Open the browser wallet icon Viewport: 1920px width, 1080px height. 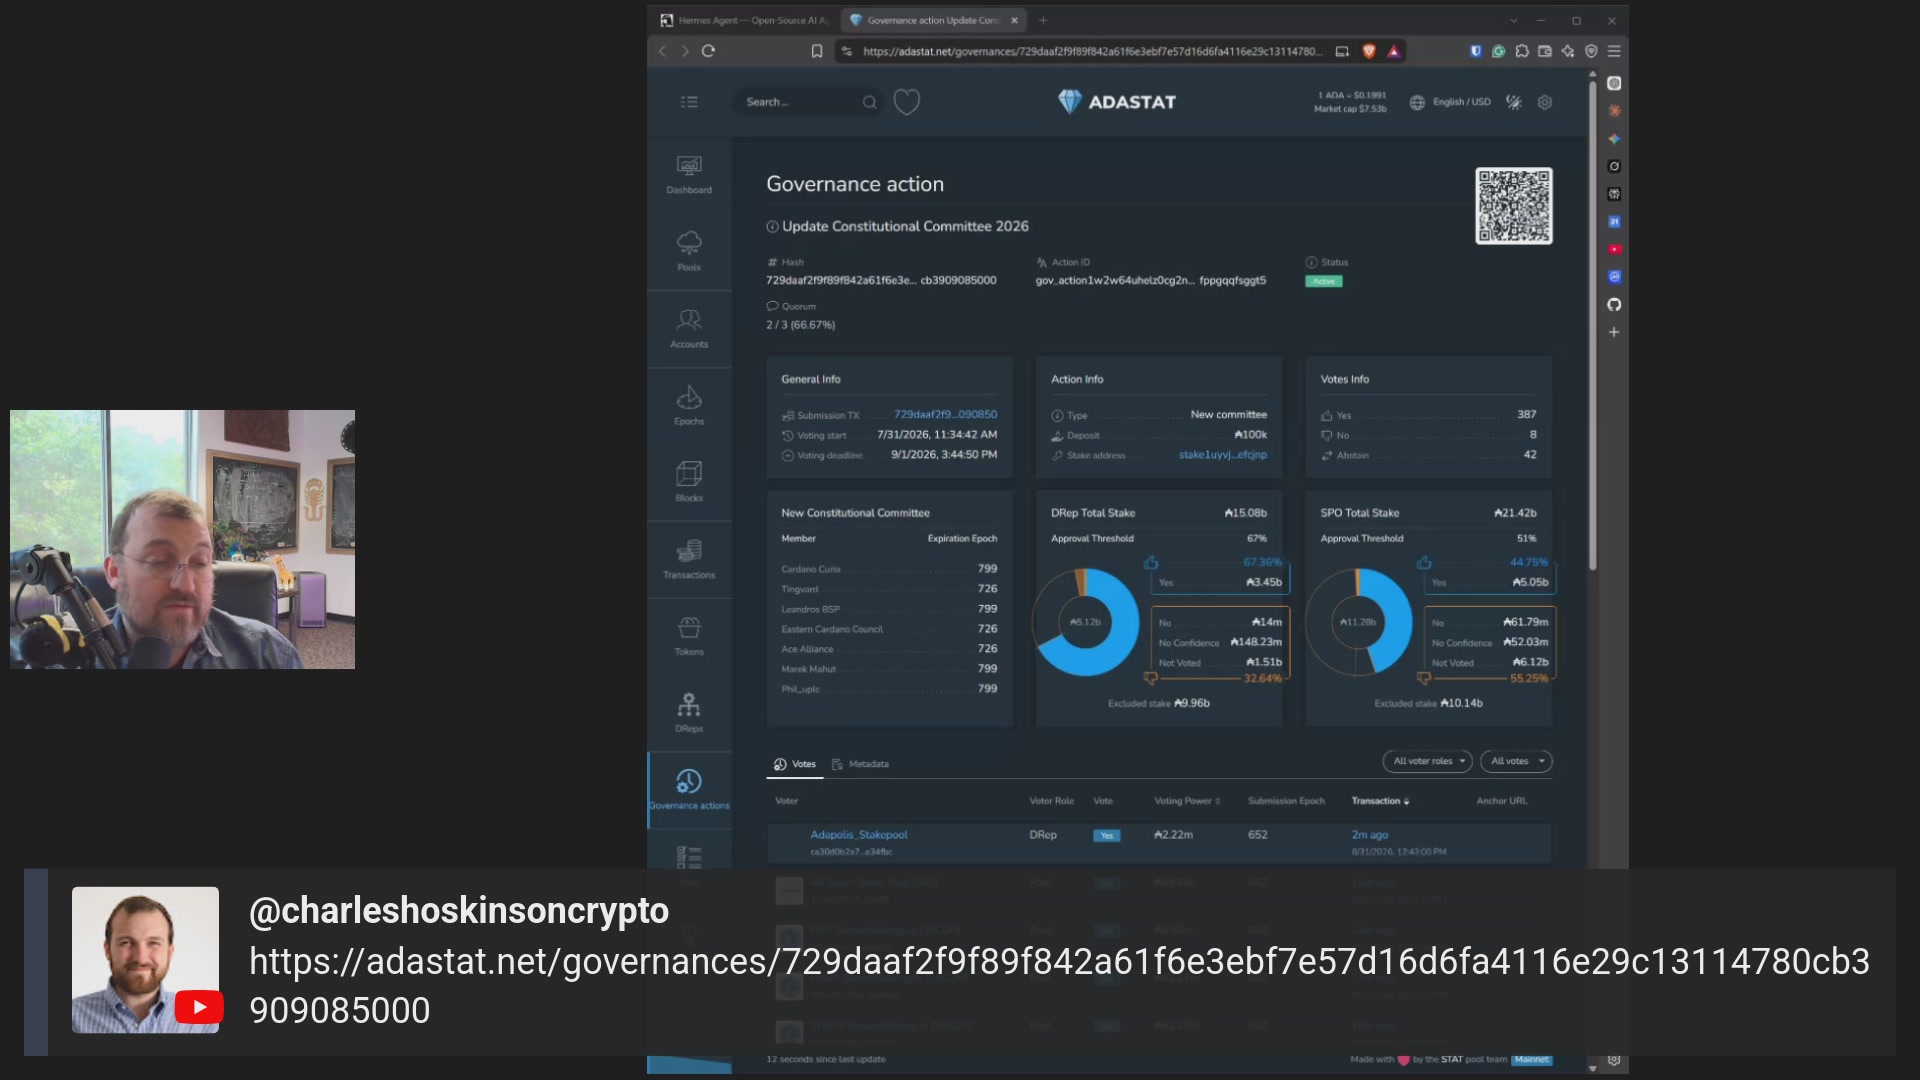coord(1545,51)
